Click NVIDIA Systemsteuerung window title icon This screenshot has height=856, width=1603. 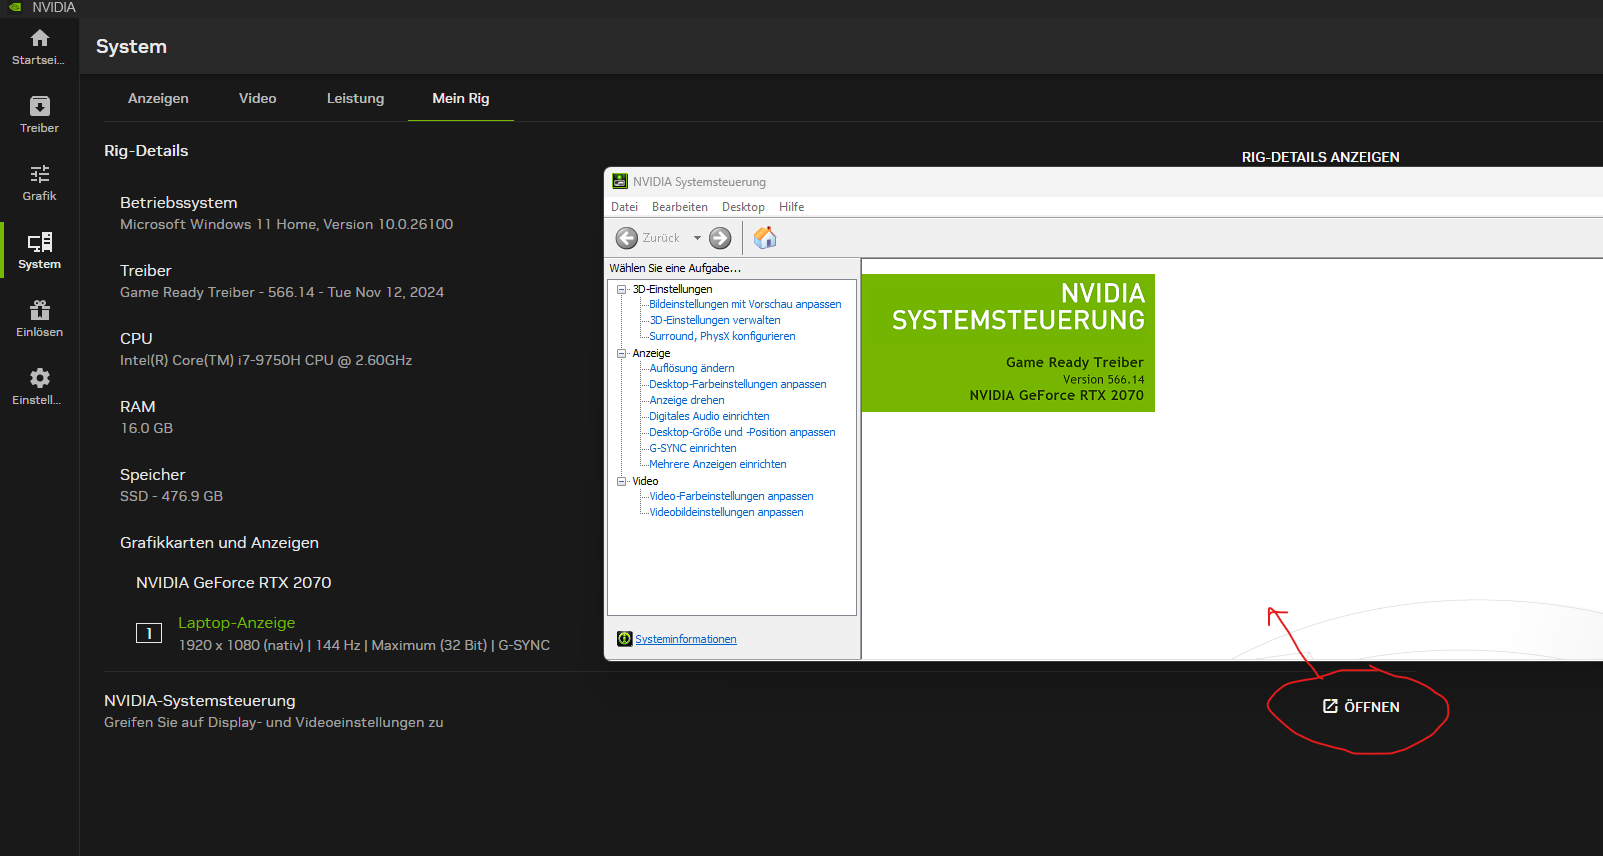pos(620,181)
